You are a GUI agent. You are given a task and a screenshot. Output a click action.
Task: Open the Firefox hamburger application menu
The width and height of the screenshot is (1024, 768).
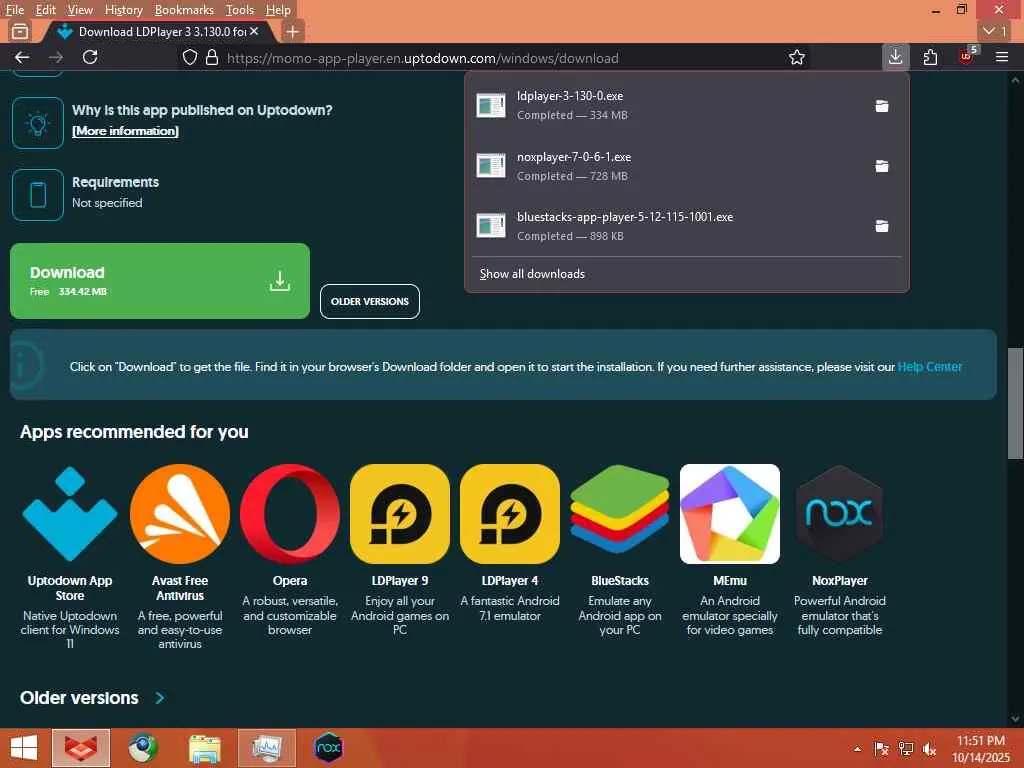(1002, 57)
